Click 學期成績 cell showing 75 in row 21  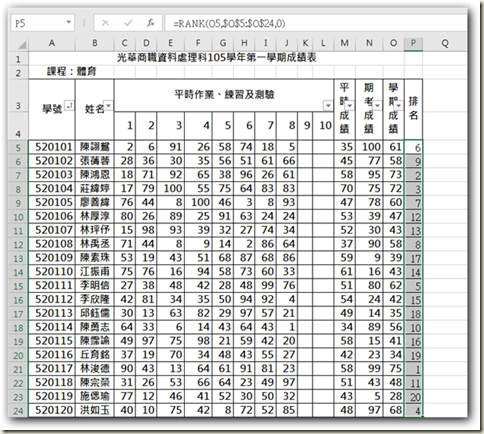(x=394, y=369)
